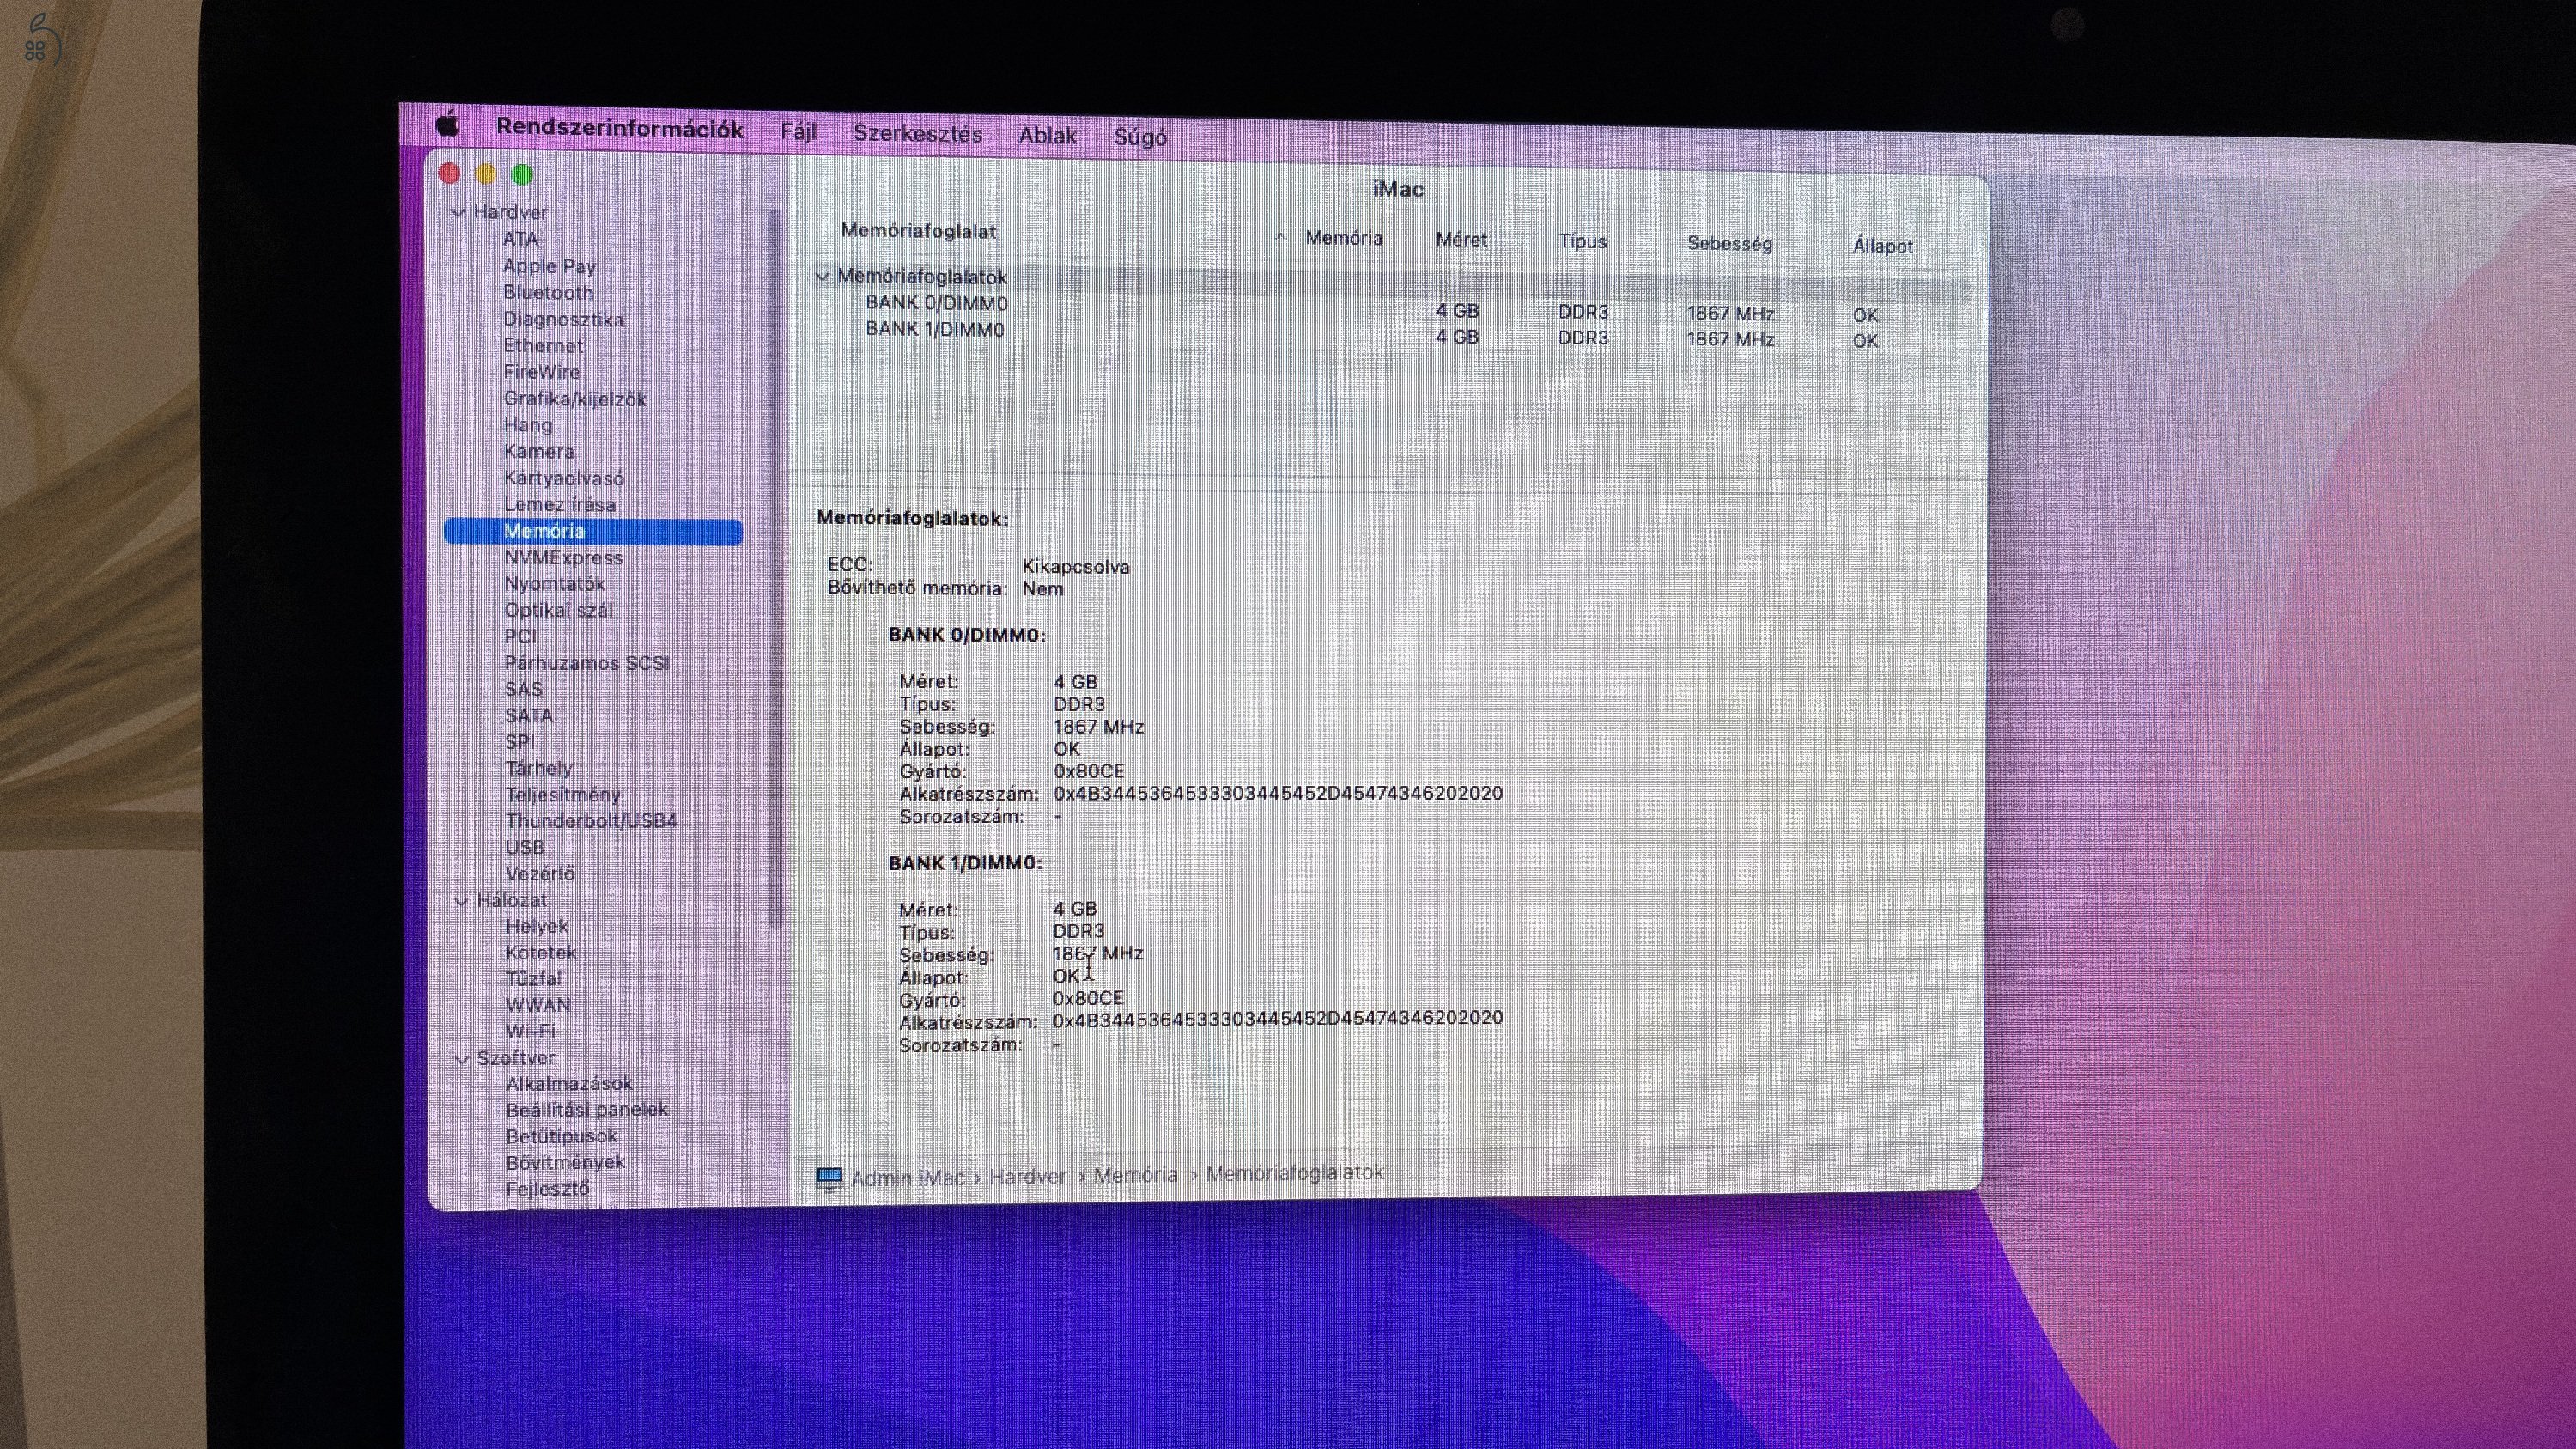The width and height of the screenshot is (2576, 1449).
Task: Click the Típus column header
Action: 1582,241
